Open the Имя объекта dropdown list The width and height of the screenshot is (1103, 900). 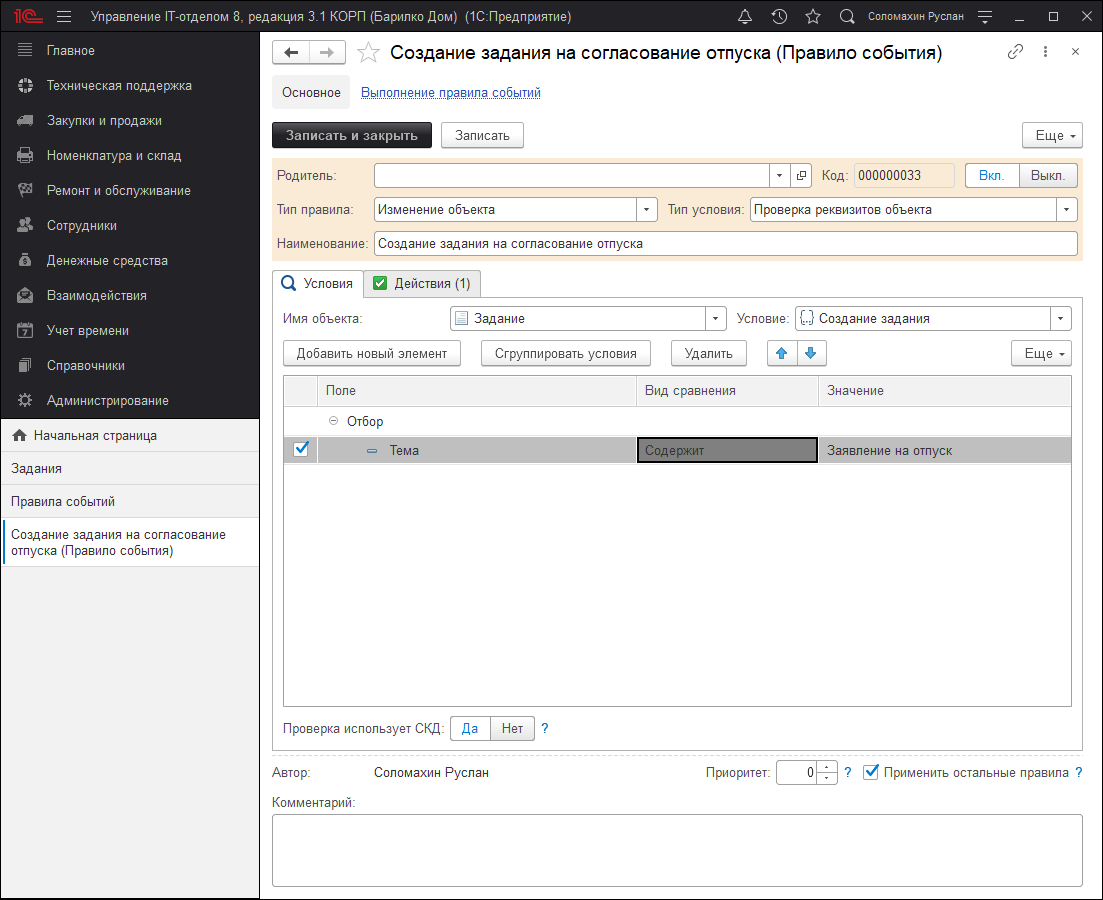[716, 319]
